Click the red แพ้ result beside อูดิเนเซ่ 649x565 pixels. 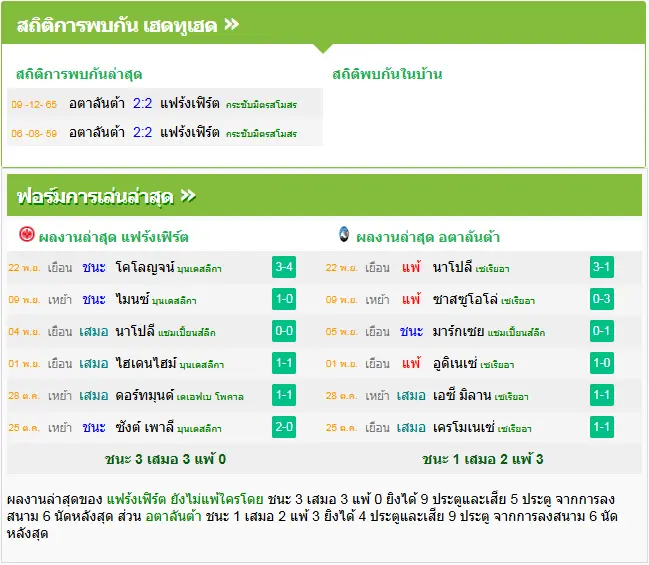[411, 363]
